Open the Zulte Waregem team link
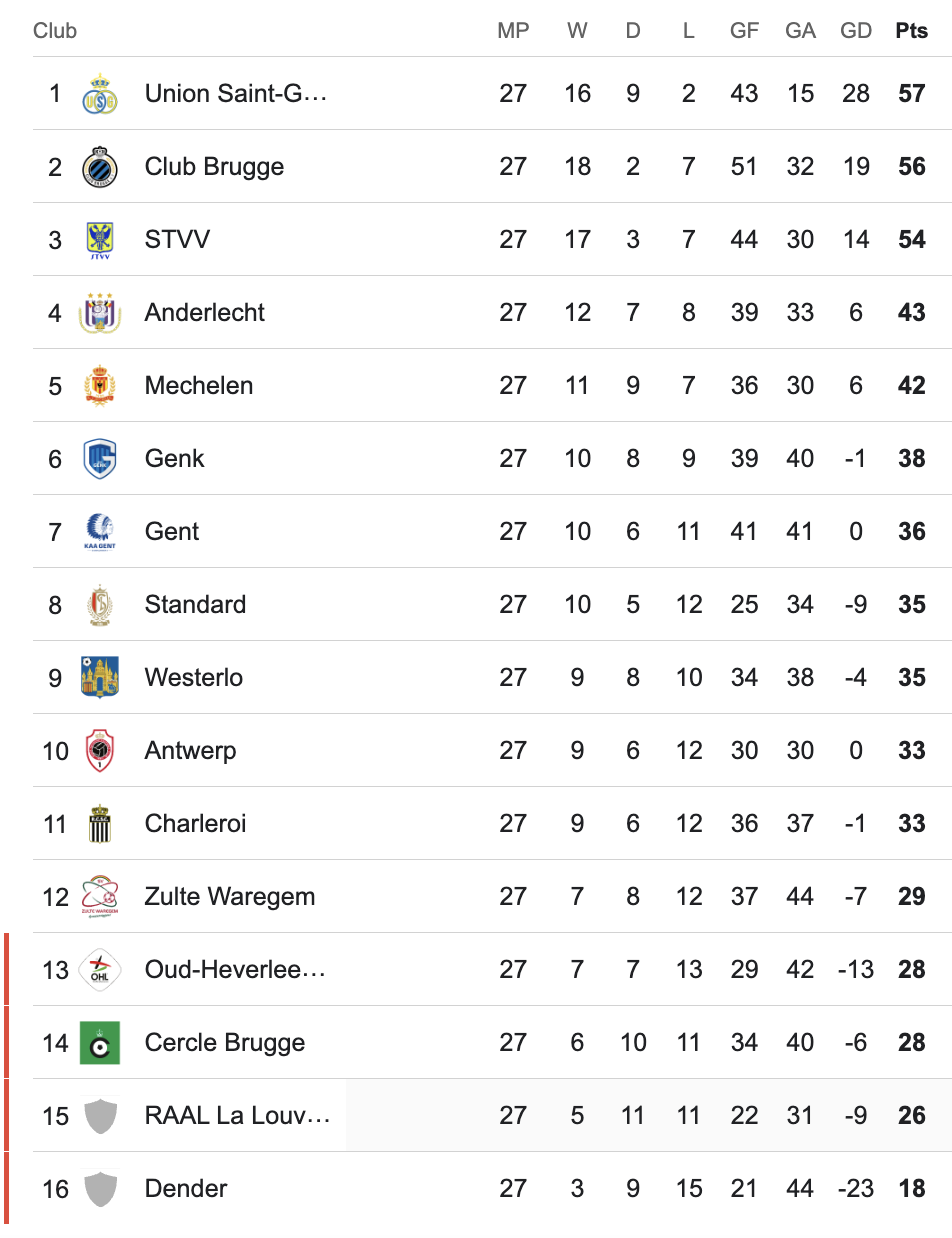952x1238 pixels. coord(229,897)
